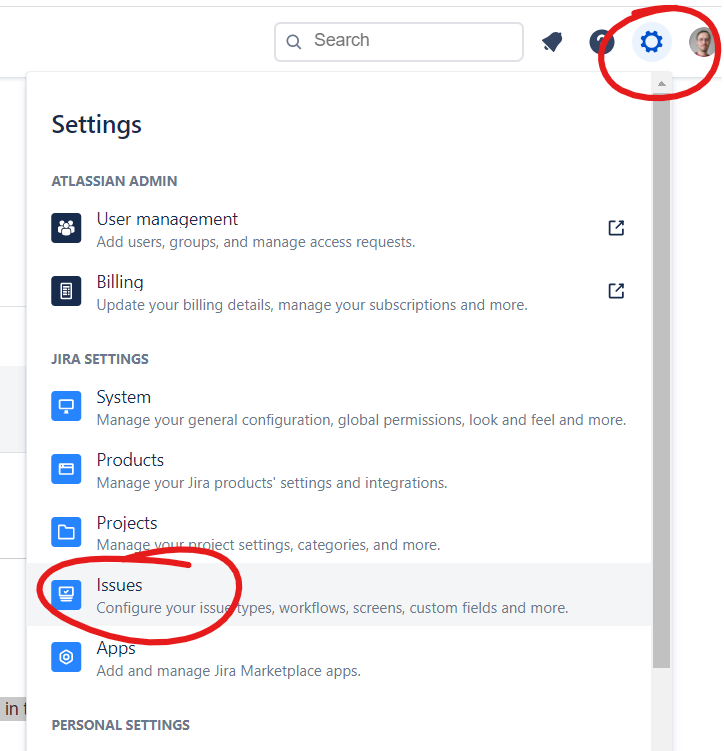Image resolution: width=724 pixels, height=751 pixels.
Task: Click the User management people icon
Action: [66, 228]
